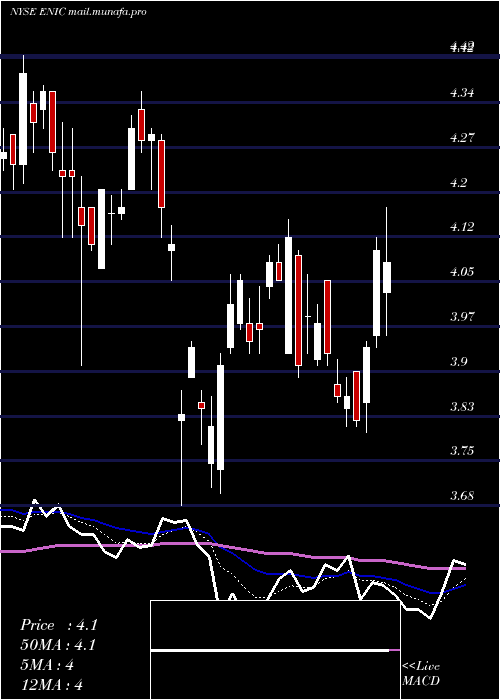This screenshot has width=500, height=700.
Task: Click the 3.83 price axis label
Action: click(x=462, y=407)
